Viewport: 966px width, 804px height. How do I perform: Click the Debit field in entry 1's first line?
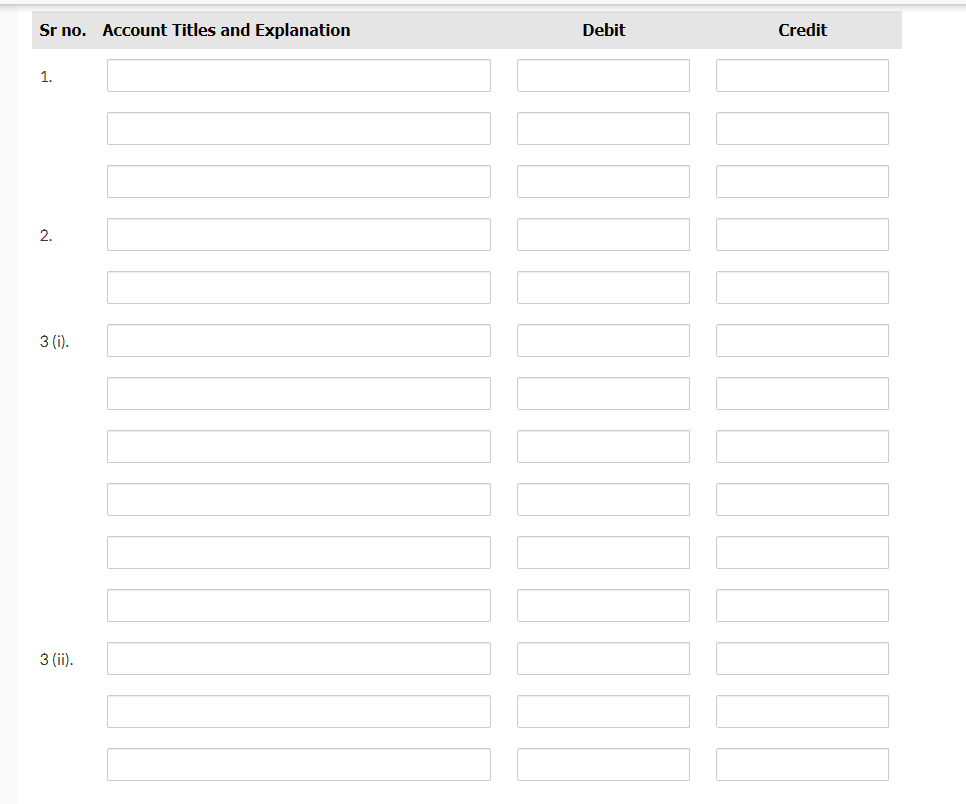coord(603,76)
